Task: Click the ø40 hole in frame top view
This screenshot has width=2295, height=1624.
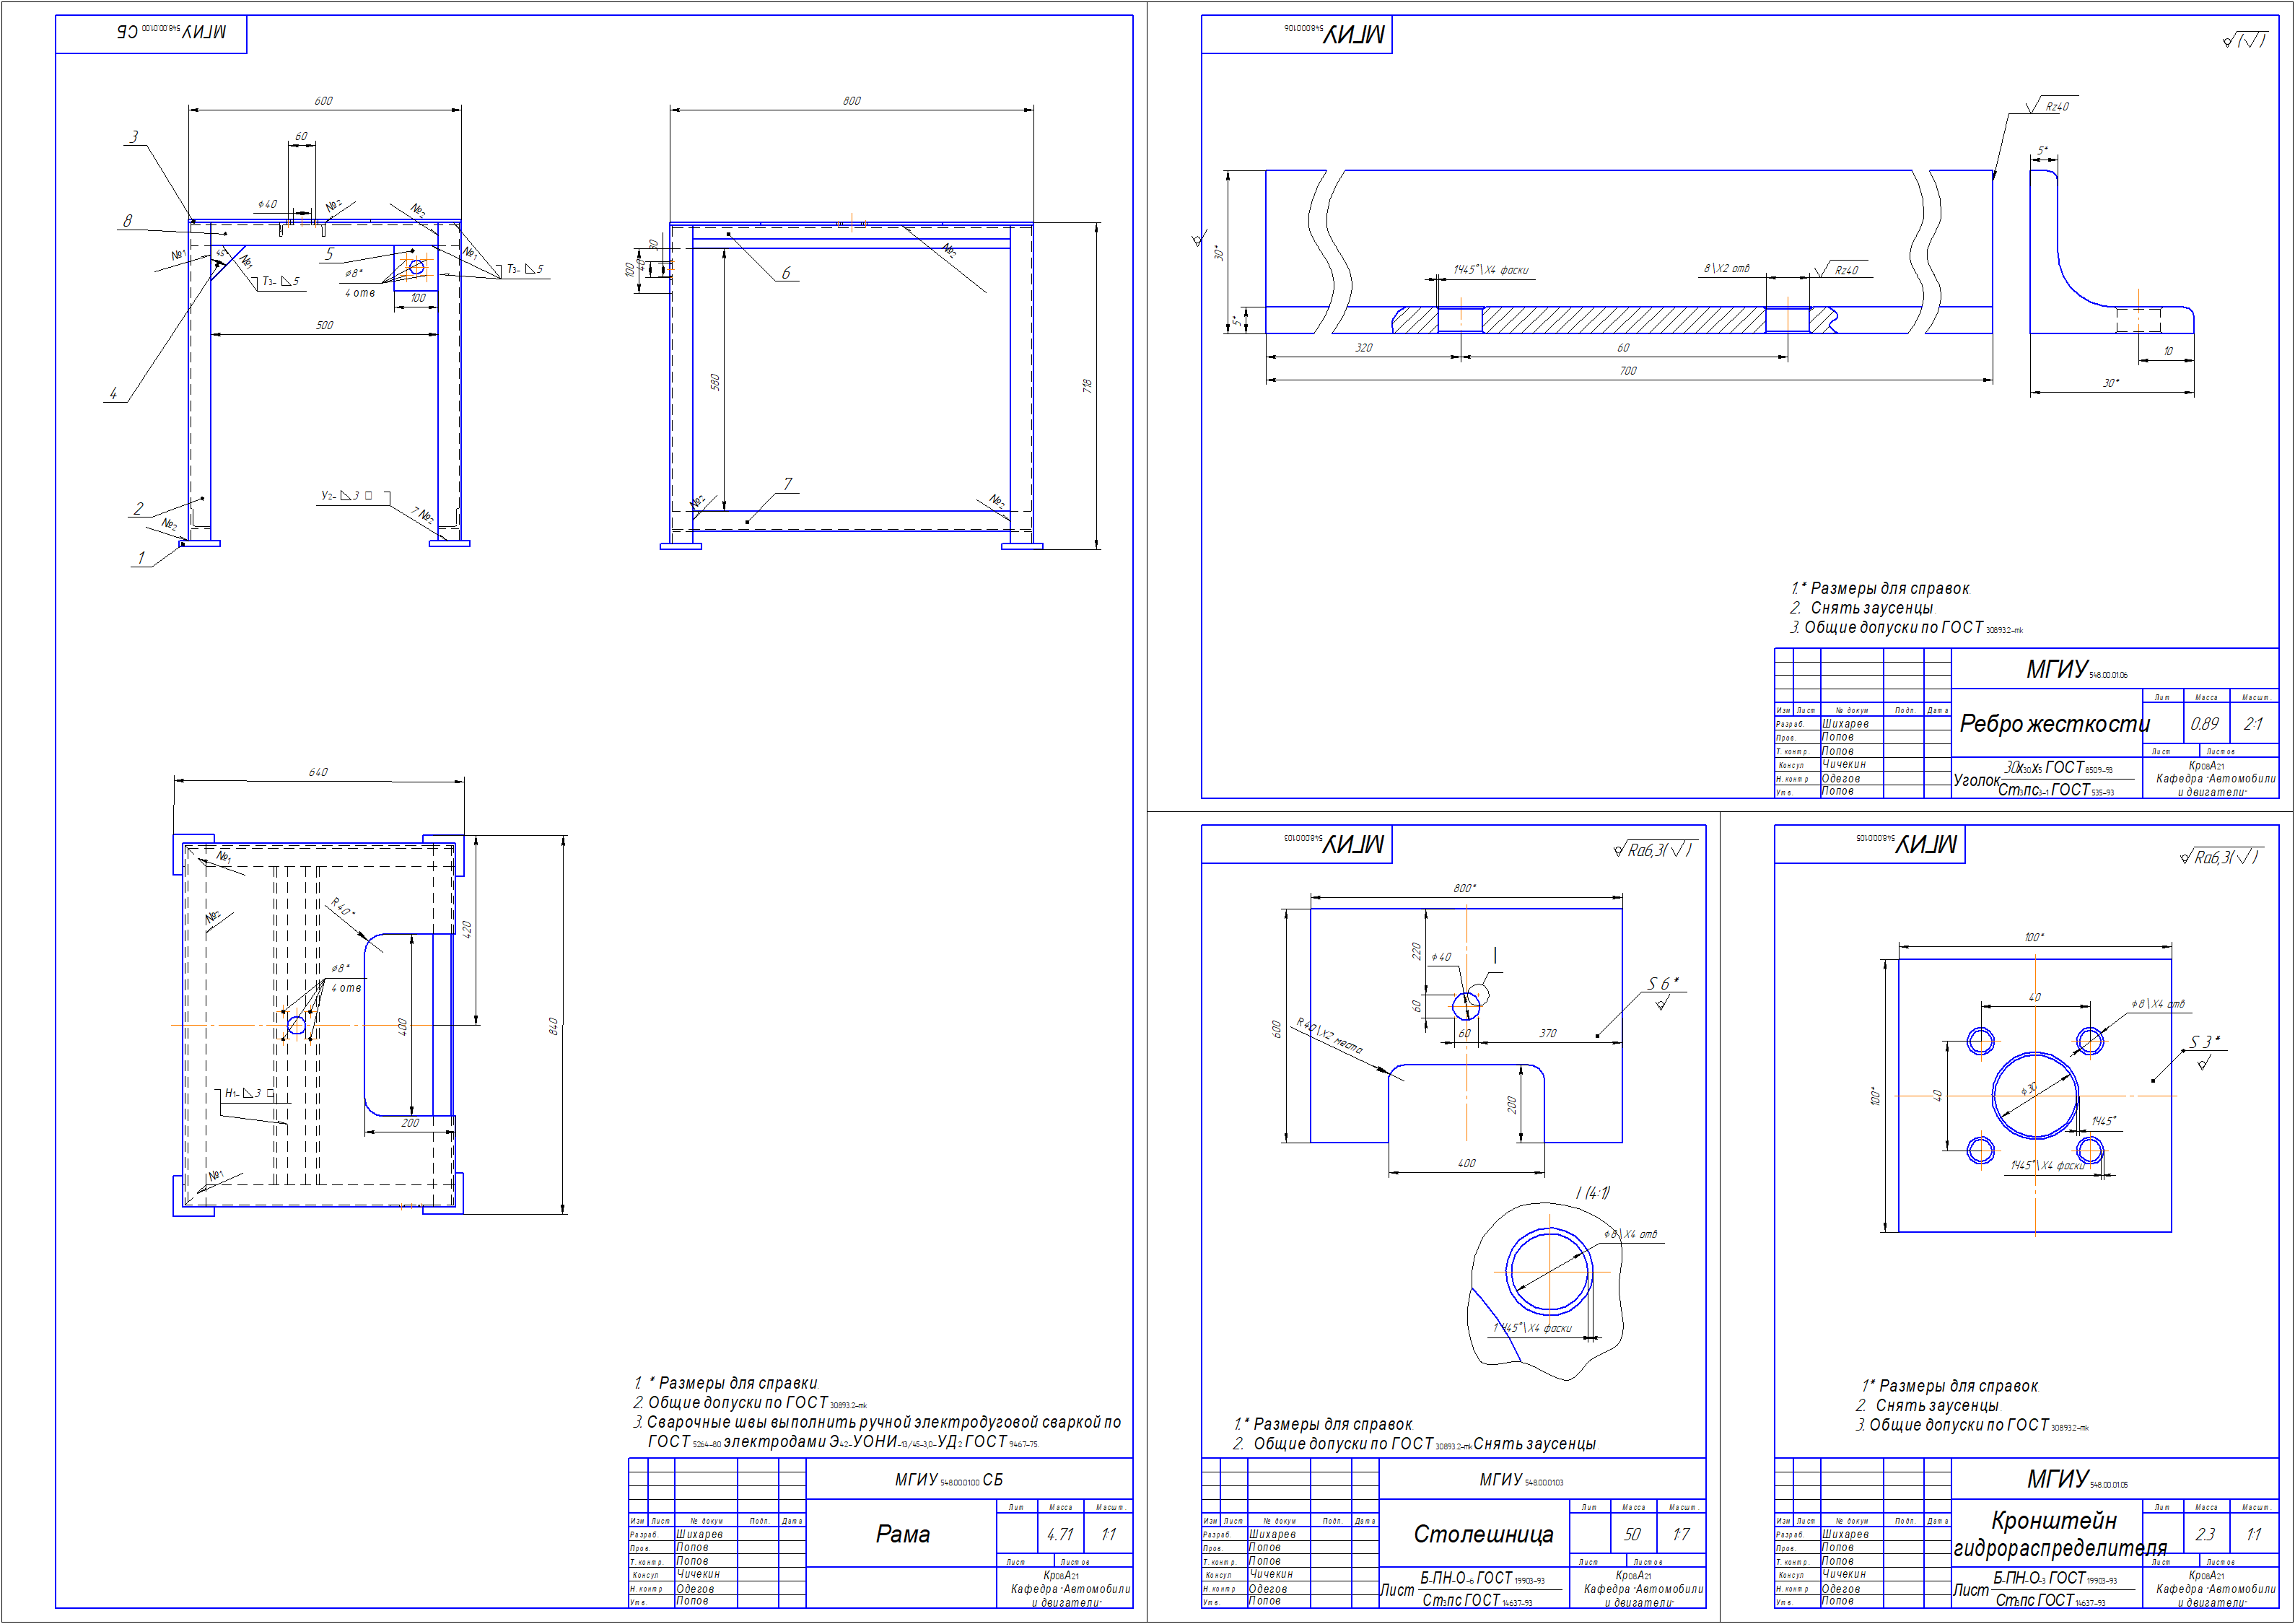Action: pyautogui.click(x=296, y=1025)
